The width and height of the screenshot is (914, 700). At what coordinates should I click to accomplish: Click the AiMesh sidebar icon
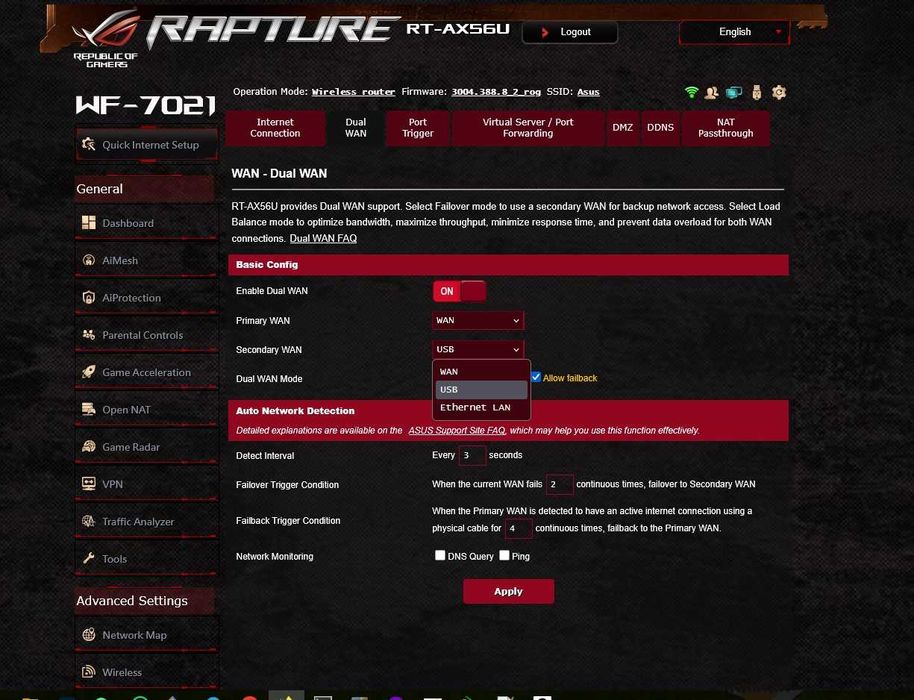pyautogui.click(x=89, y=260)
